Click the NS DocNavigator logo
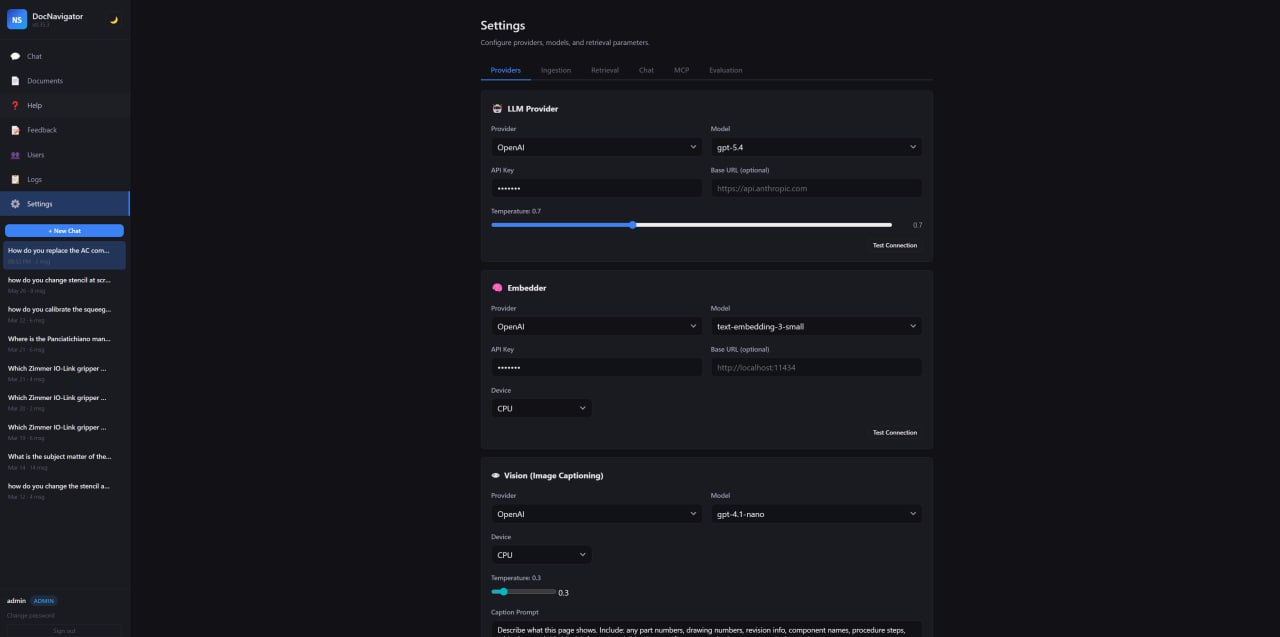 (17, 19)
